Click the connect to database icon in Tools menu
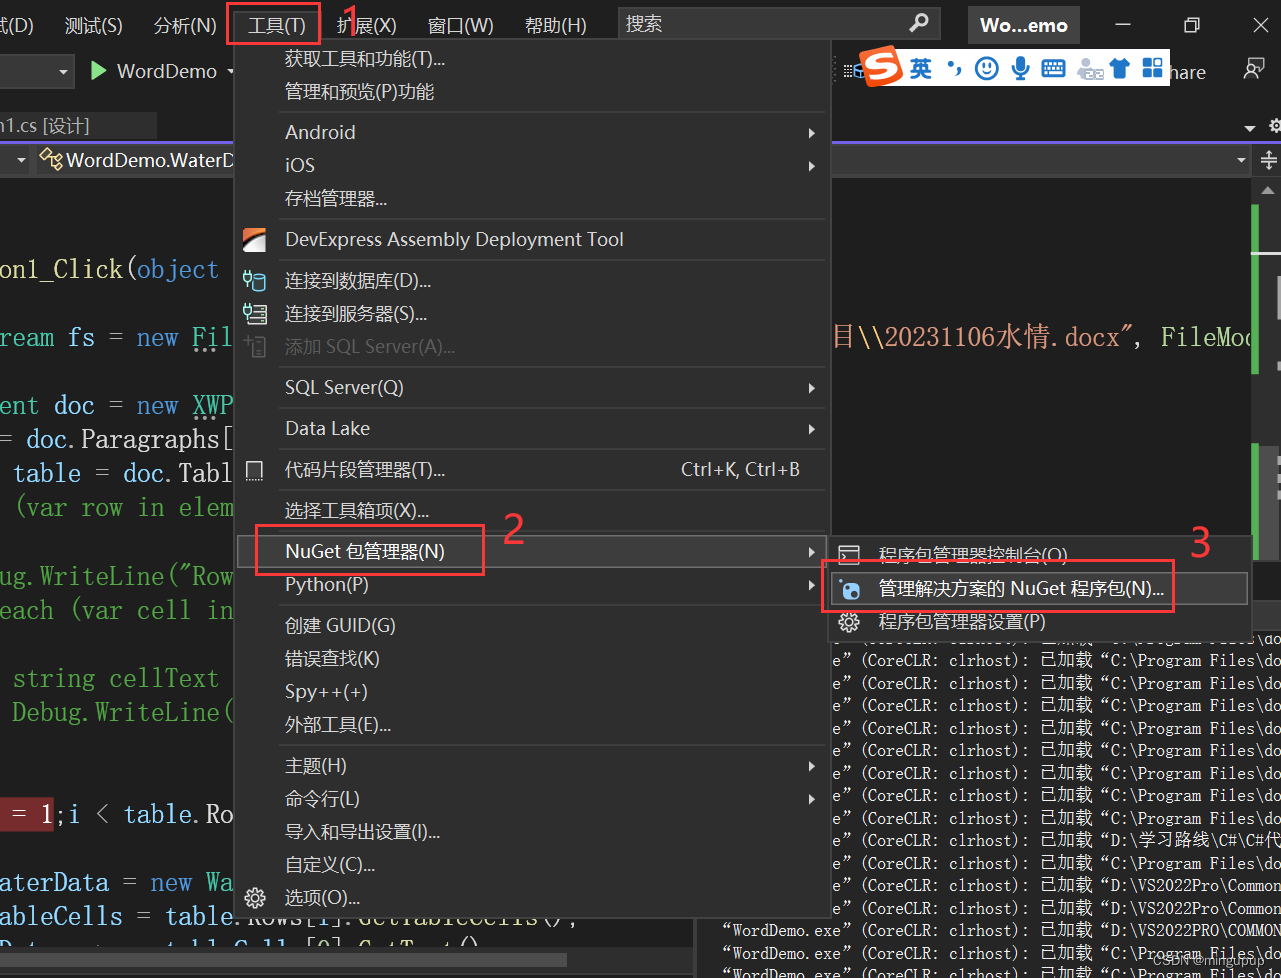 (x=255, y=281)
